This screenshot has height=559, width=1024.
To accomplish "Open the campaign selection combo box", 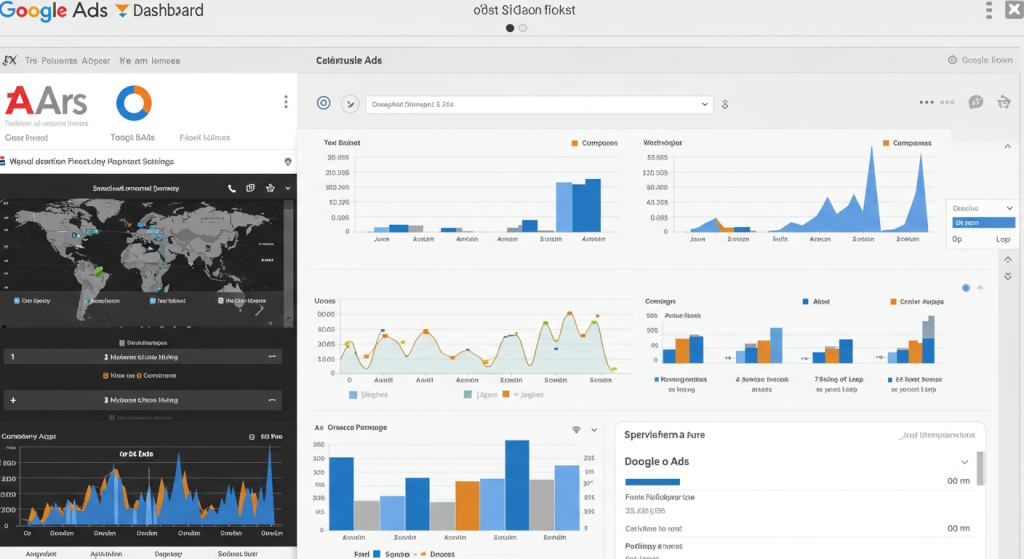I will pos(539,104).
